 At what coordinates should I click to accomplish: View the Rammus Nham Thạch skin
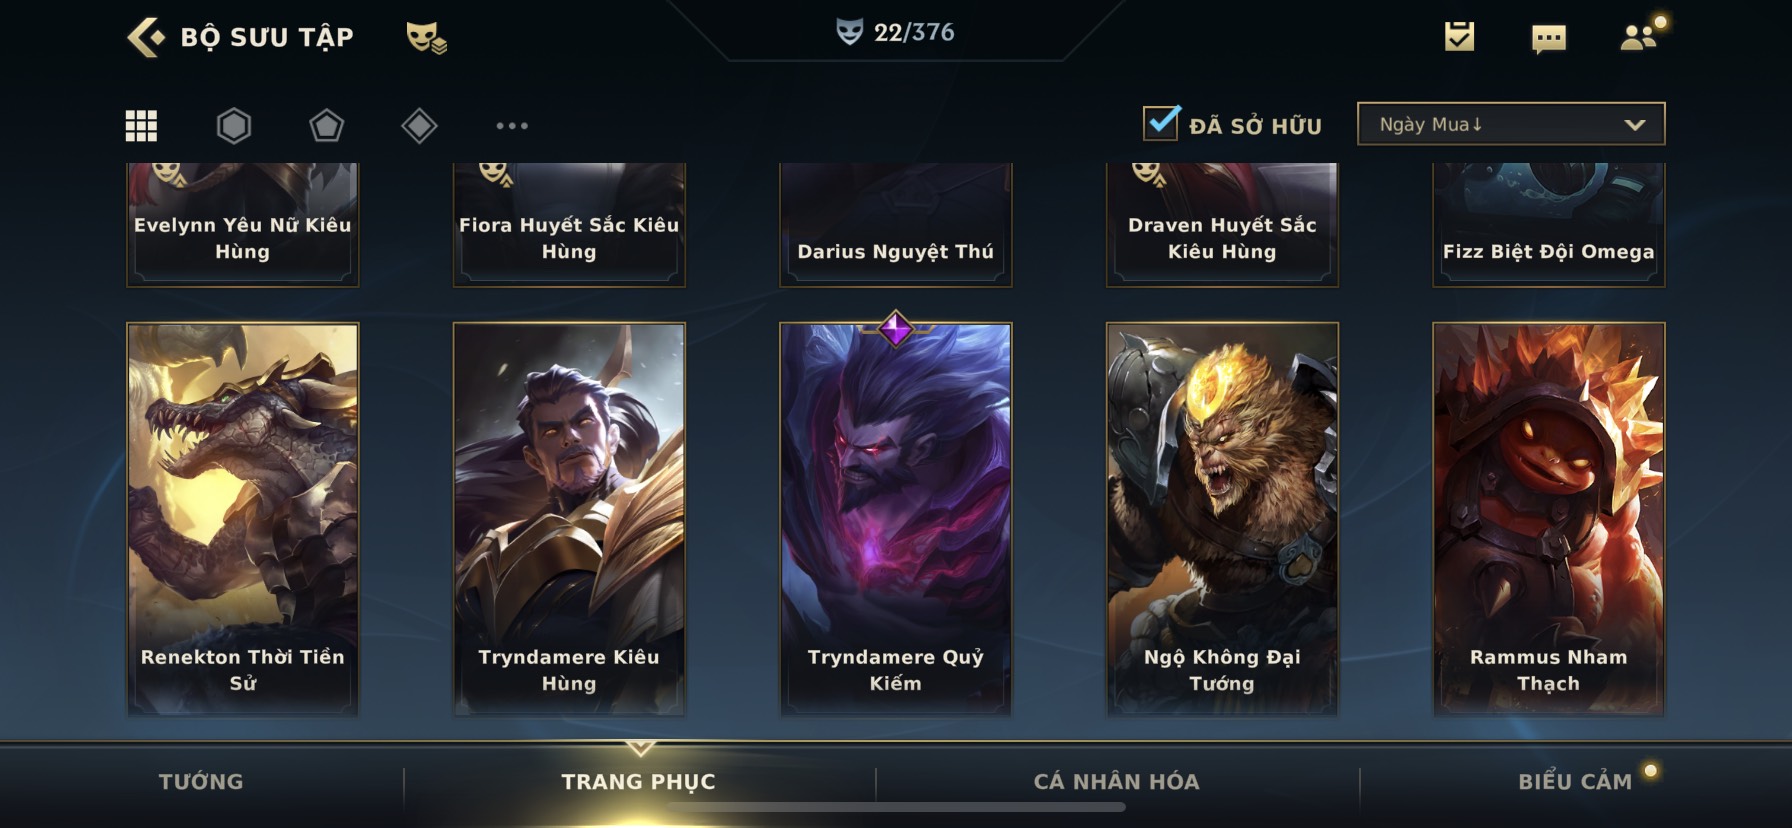(x=1549, y=518)
